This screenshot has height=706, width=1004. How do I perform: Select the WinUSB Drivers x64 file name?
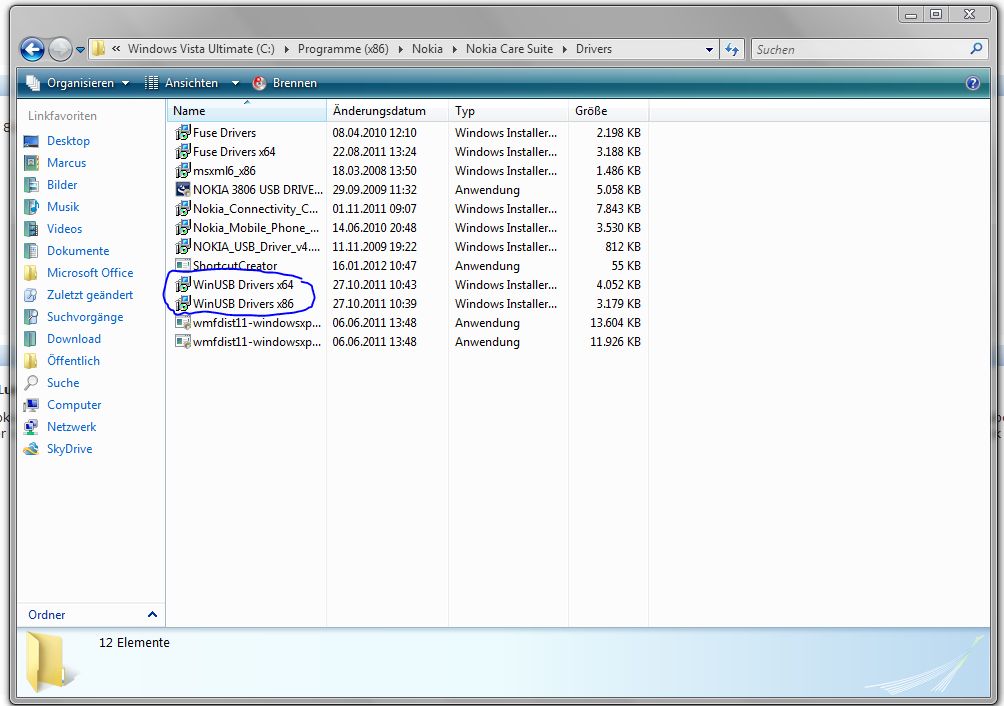point(243,285)
